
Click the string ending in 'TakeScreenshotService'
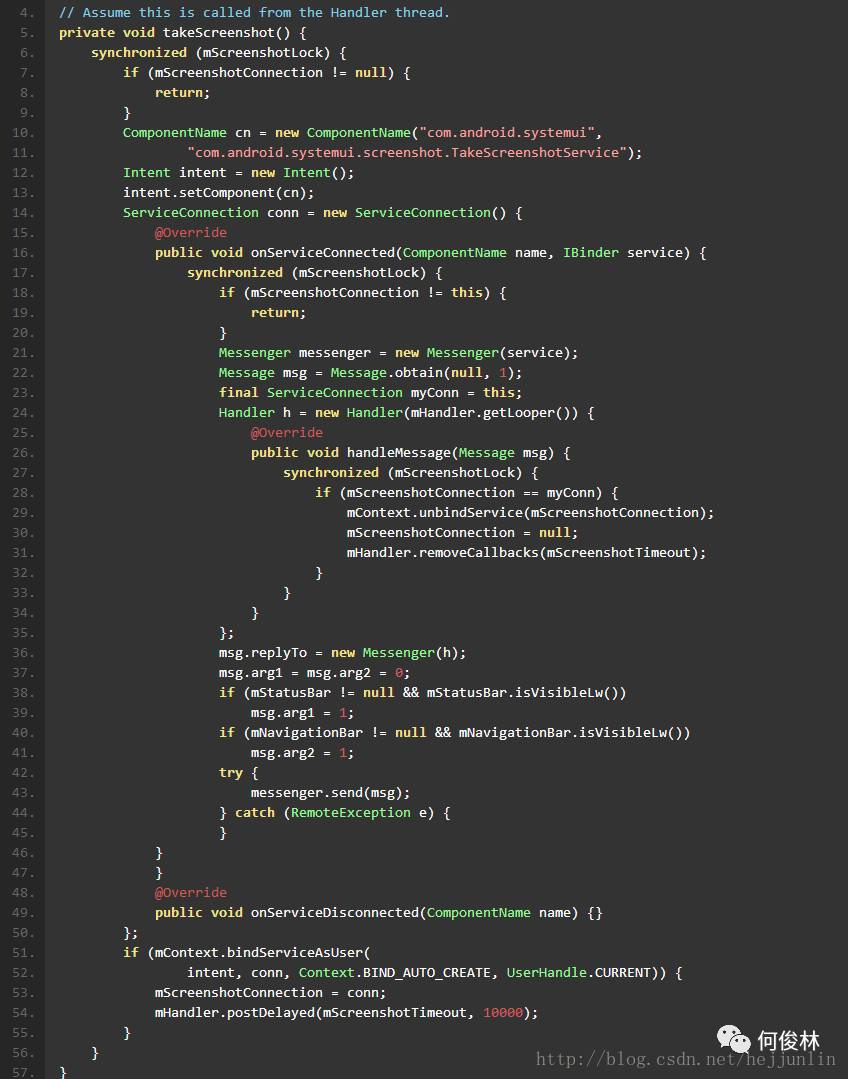pyautogui.click(x=407, y=152)
